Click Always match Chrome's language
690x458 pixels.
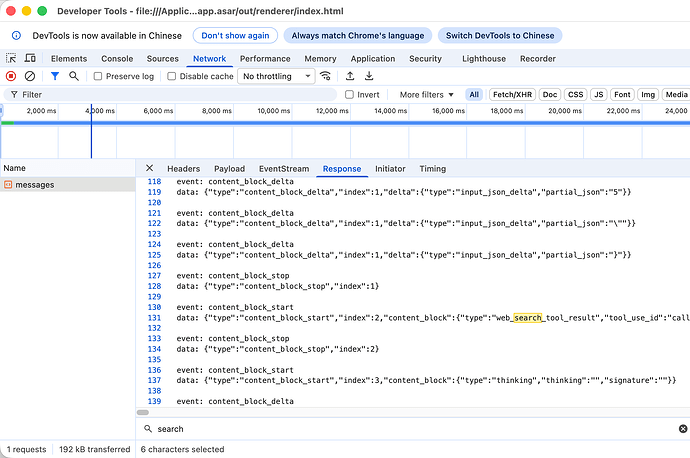point(358,36)
